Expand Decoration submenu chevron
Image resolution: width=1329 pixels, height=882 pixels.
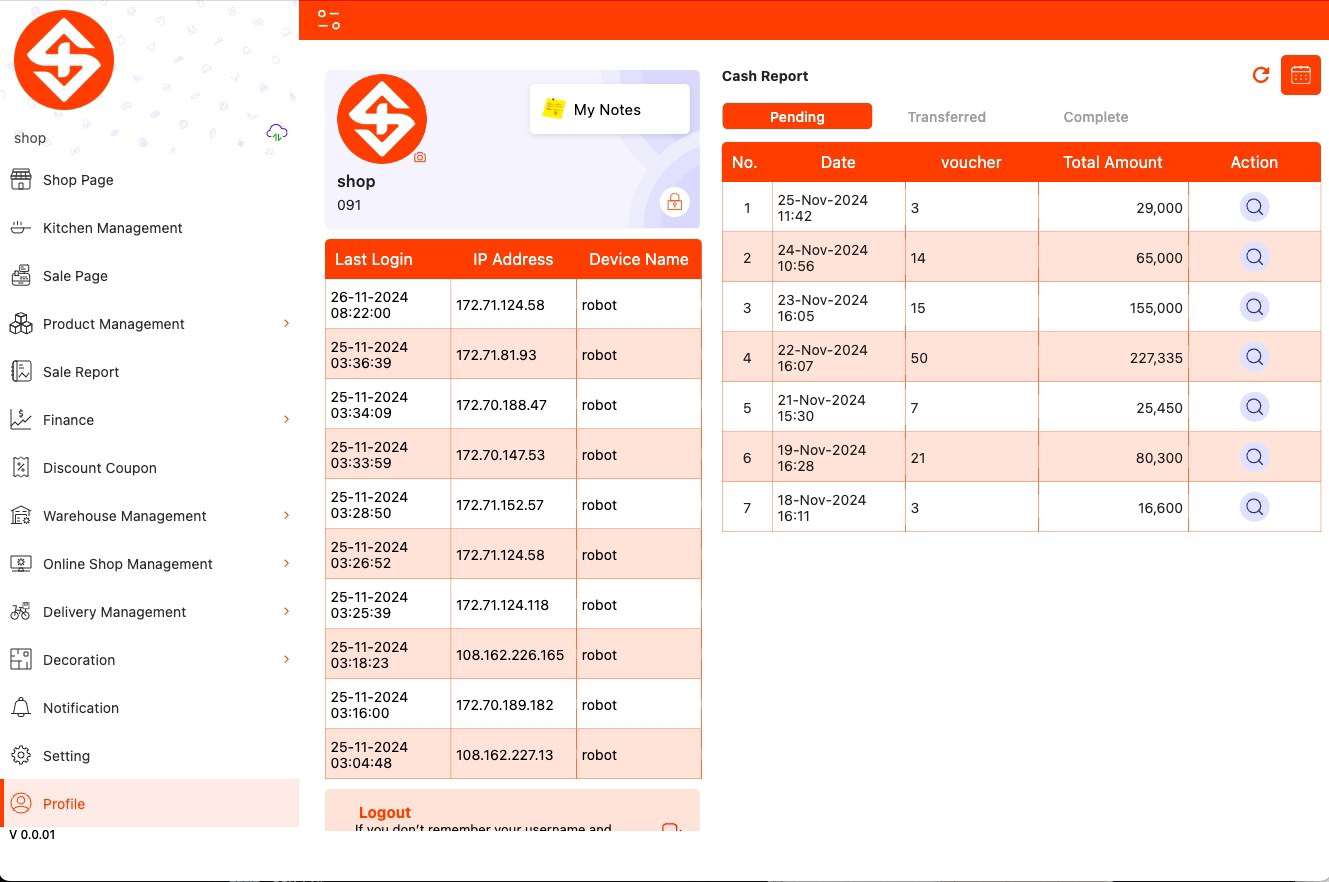286,659
